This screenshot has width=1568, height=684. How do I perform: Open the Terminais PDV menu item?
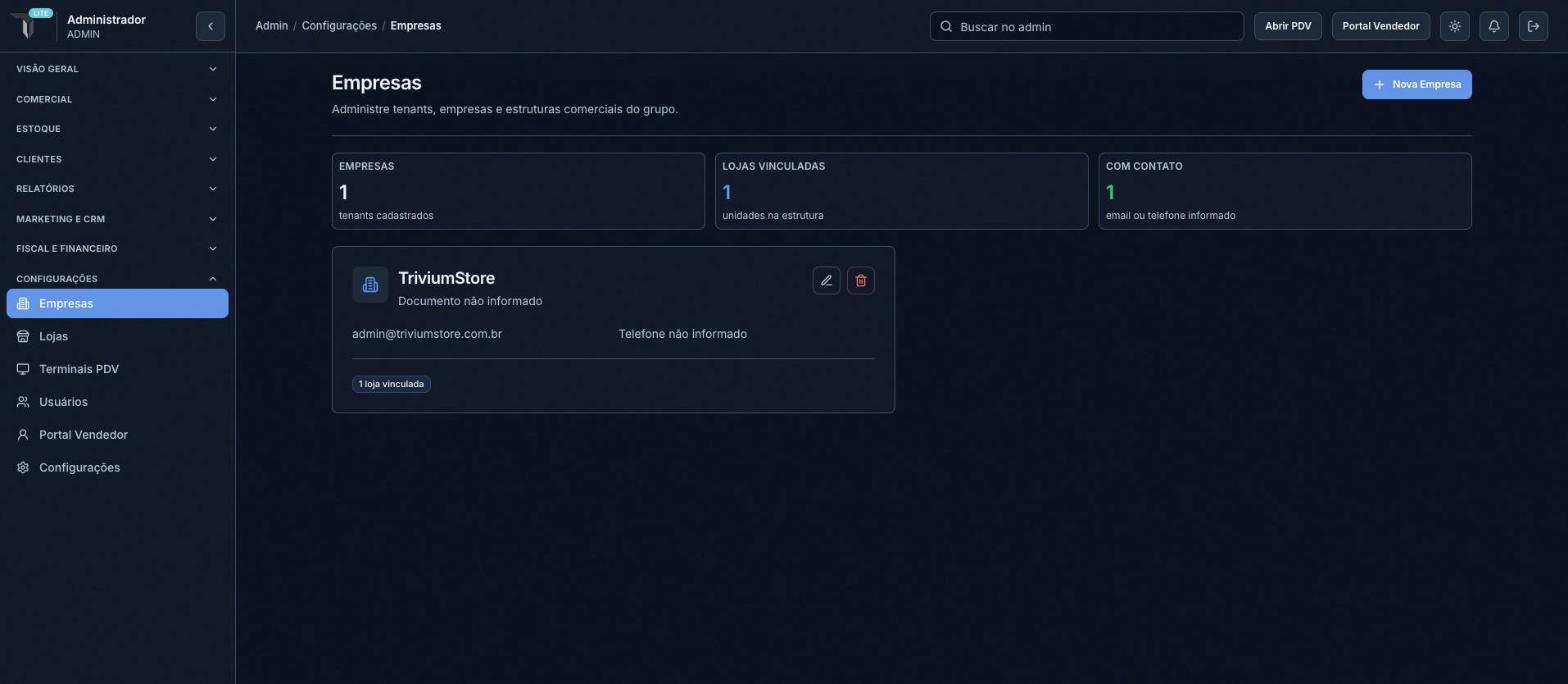click(117, 369)
